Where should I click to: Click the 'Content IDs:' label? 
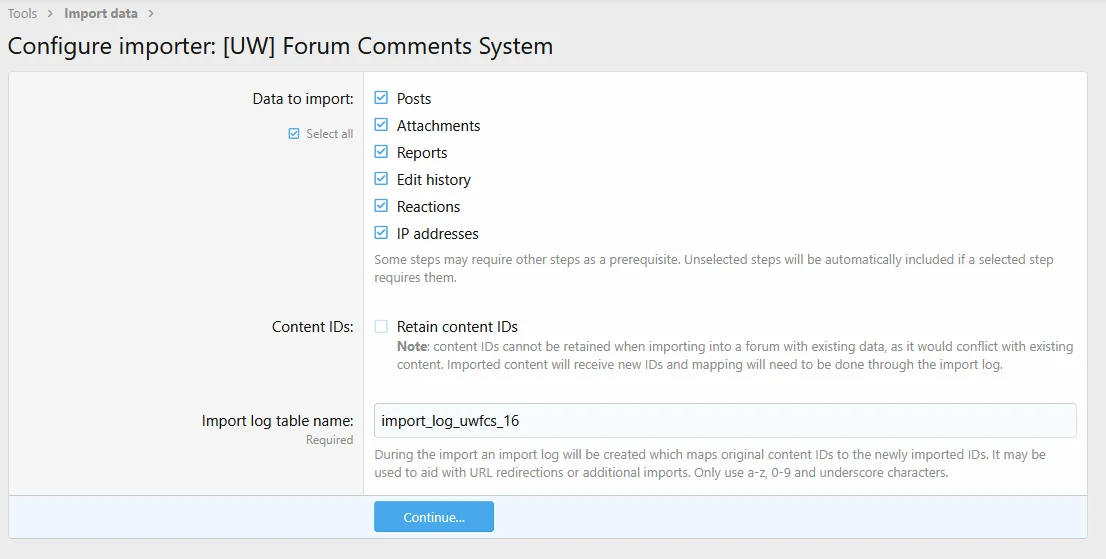click(313, 327)
